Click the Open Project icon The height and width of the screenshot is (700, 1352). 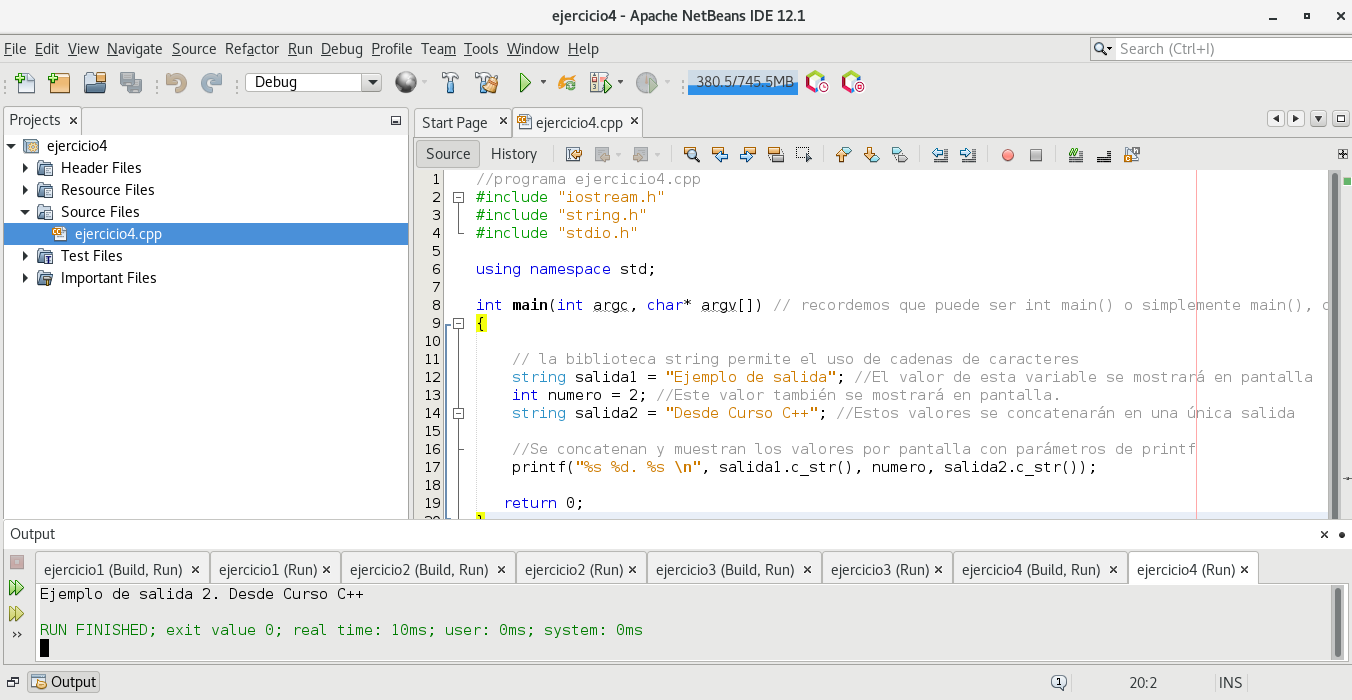(x=95, y=83)
